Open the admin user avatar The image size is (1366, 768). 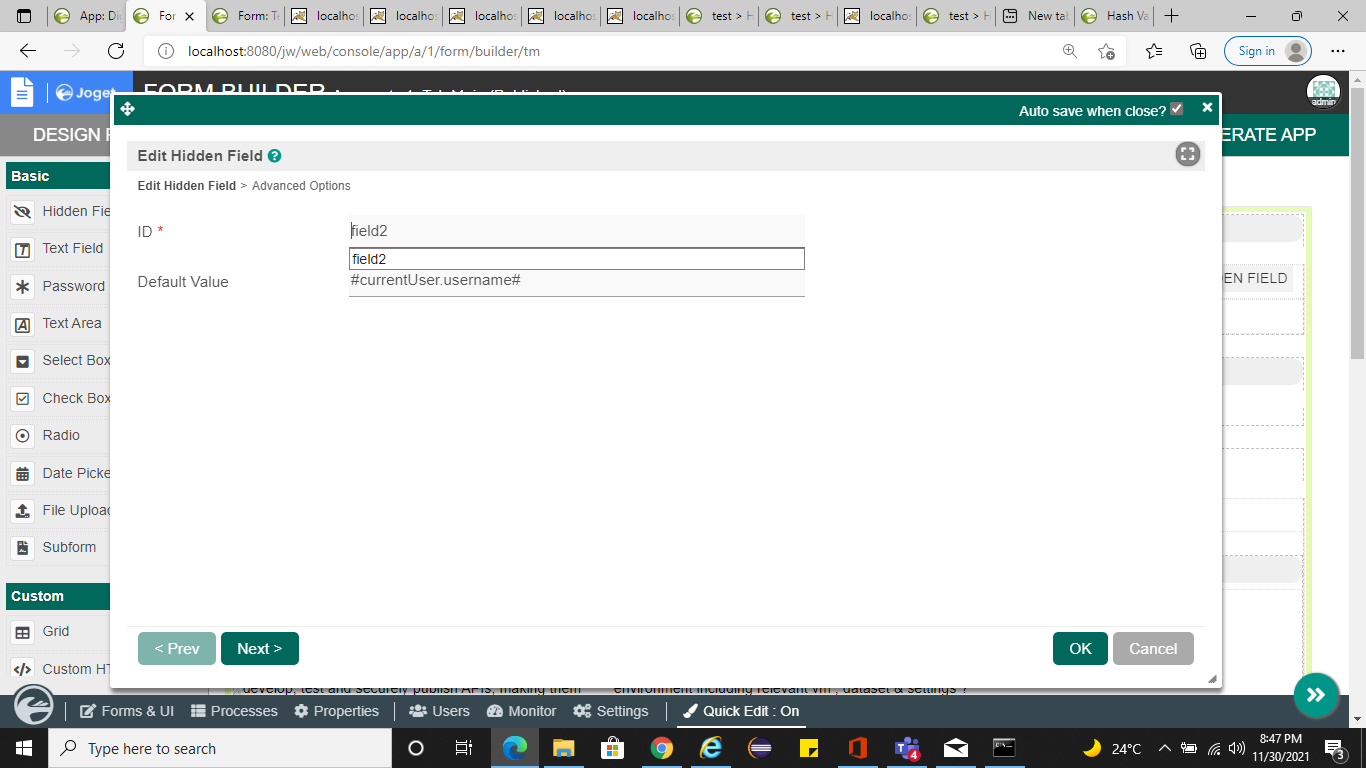pyautogui.click(x=1323, y=92)
